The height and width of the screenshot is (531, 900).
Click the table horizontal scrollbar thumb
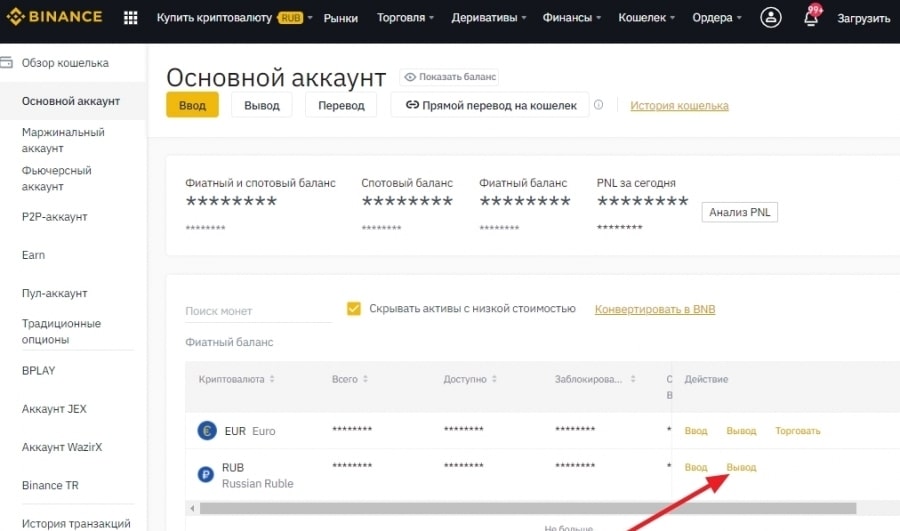(x=528, y=508)
